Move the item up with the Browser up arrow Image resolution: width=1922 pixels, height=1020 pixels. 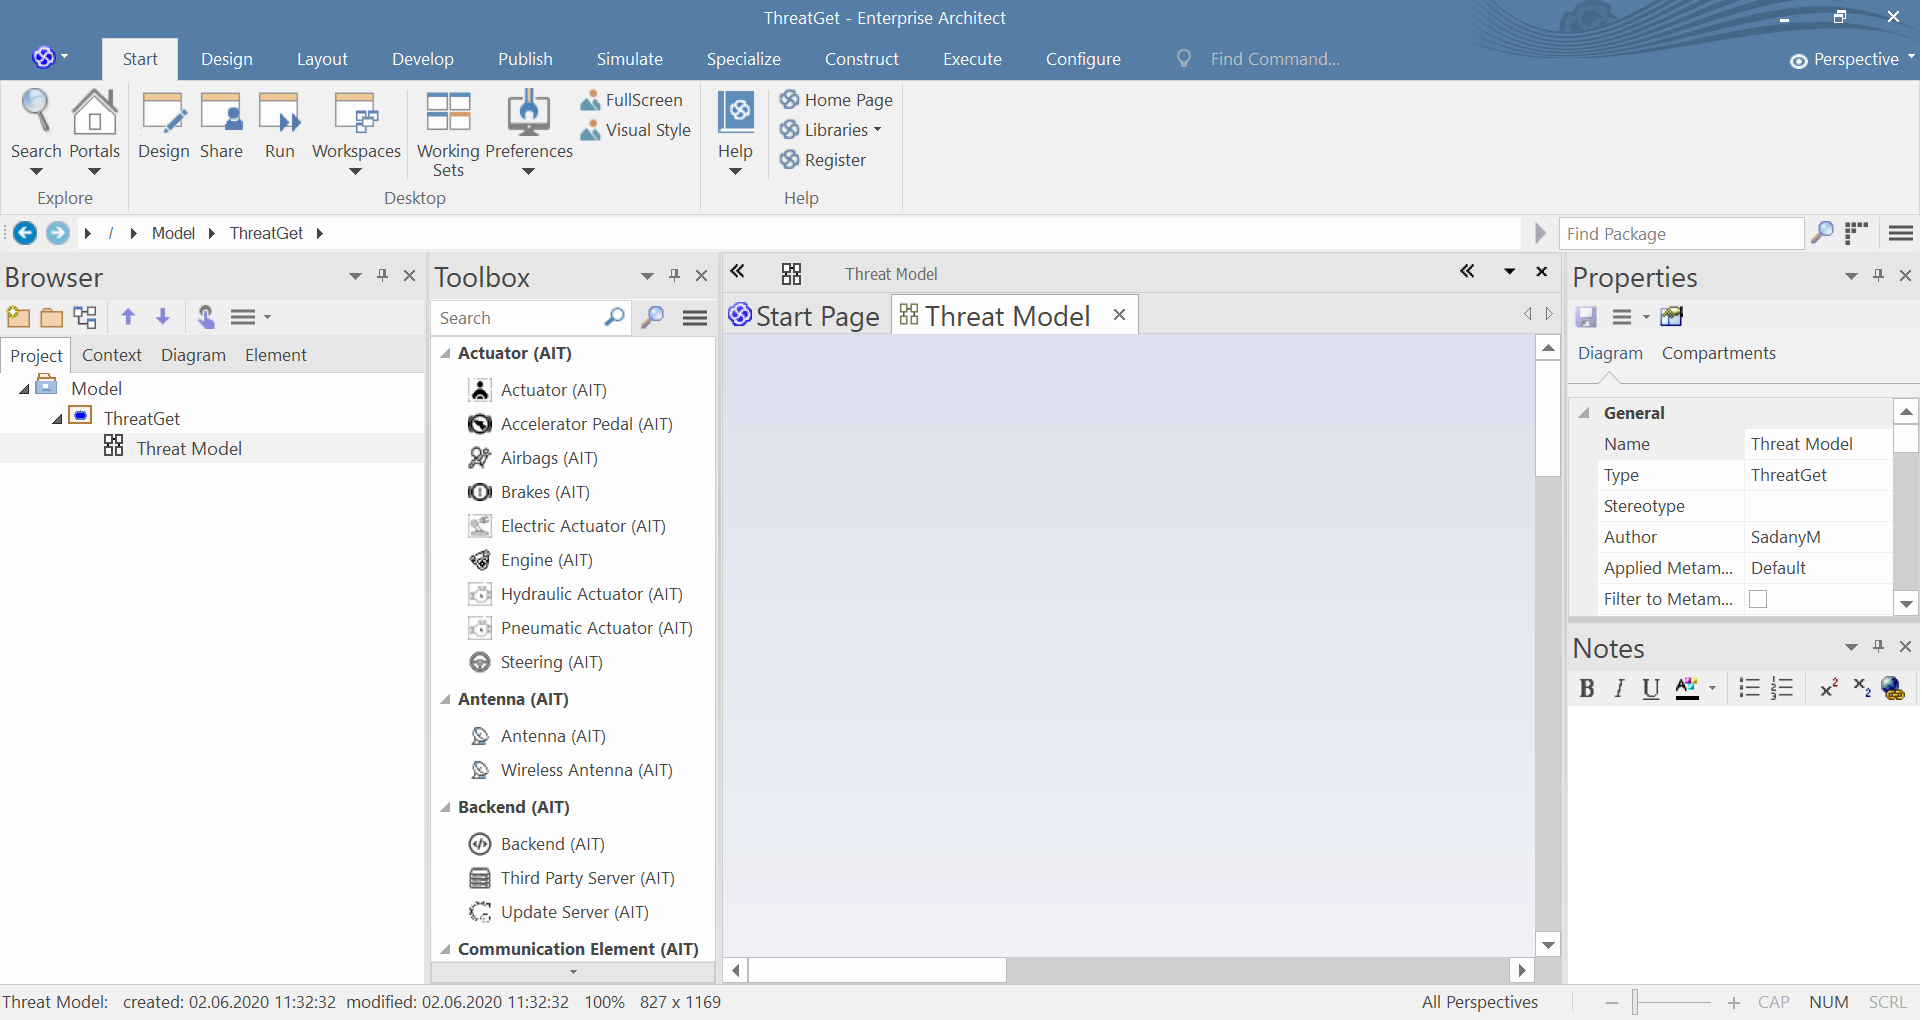coord(128,317)
